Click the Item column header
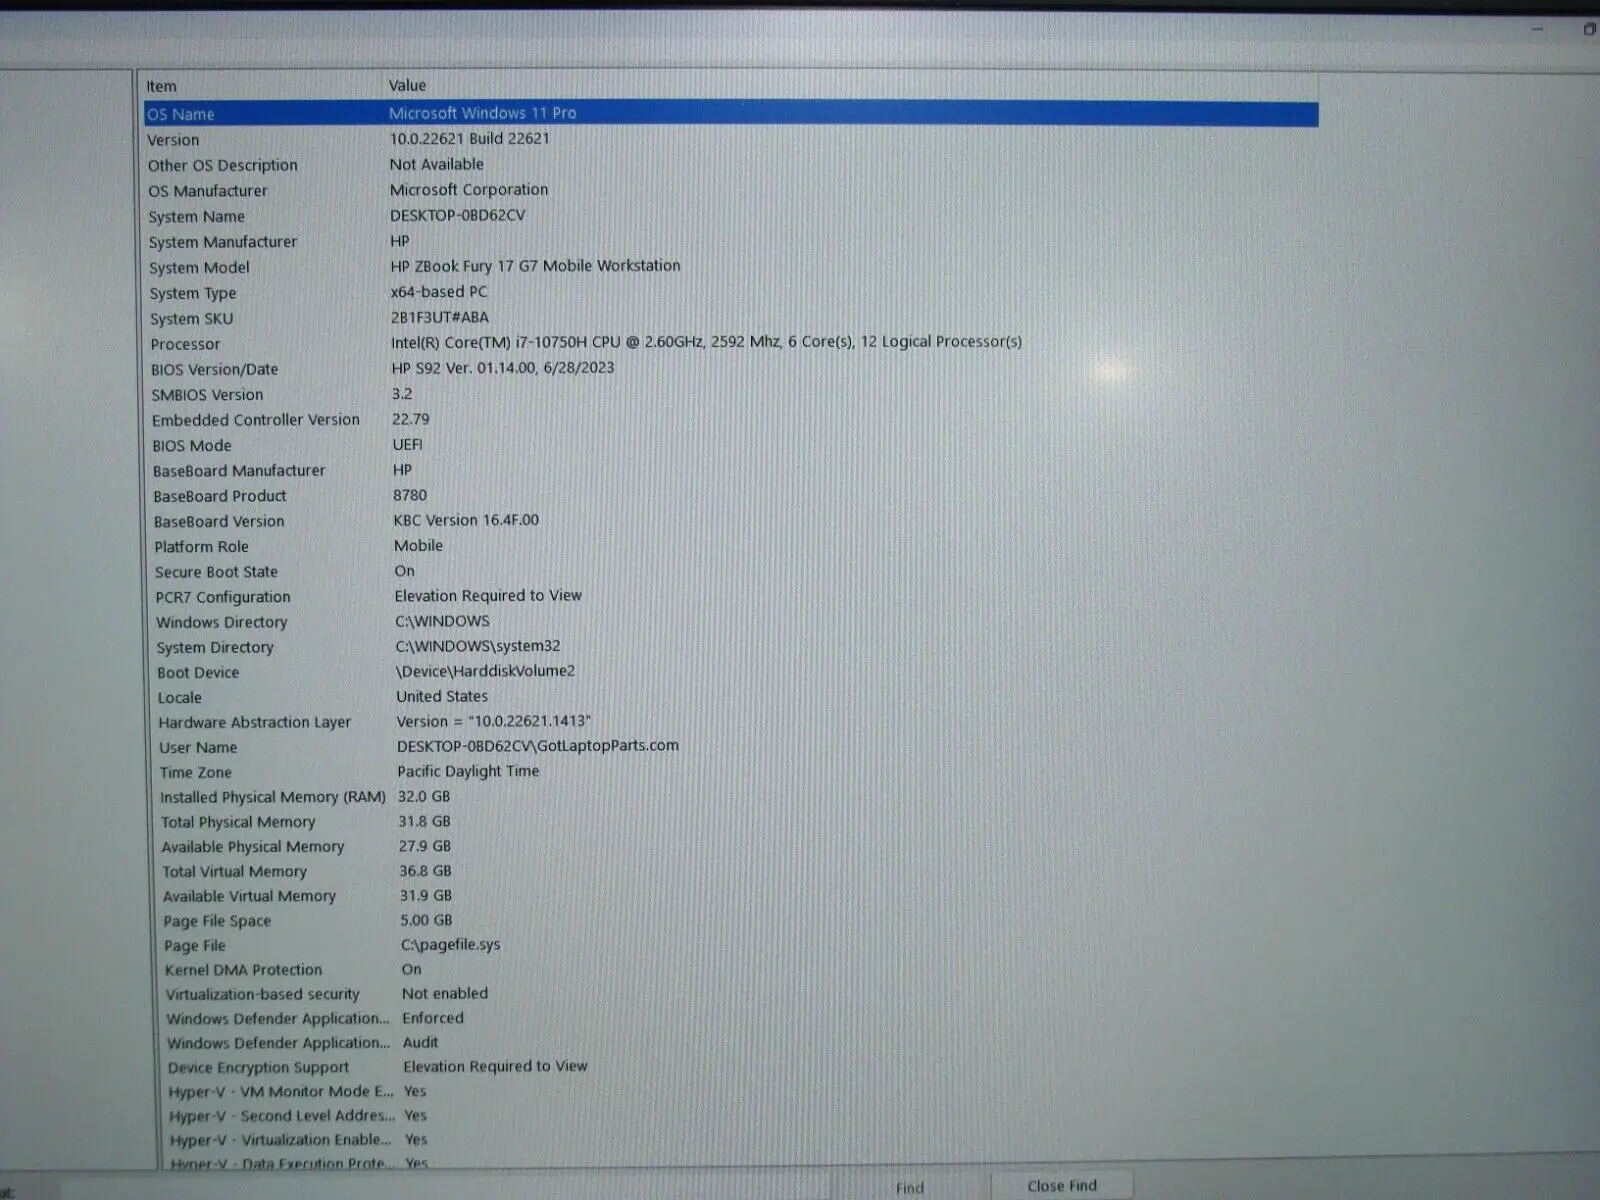 click(161, 86)
